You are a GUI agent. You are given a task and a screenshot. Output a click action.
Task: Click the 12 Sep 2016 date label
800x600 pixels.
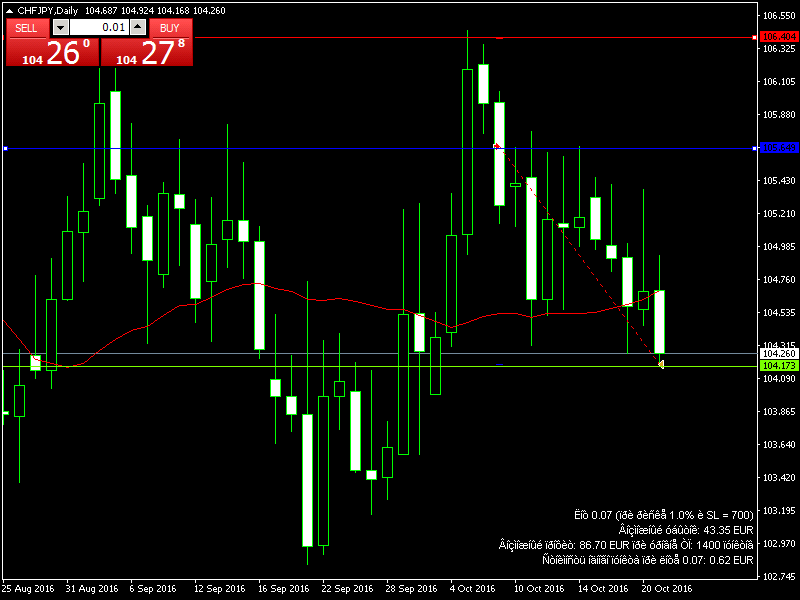pos(219,589)
